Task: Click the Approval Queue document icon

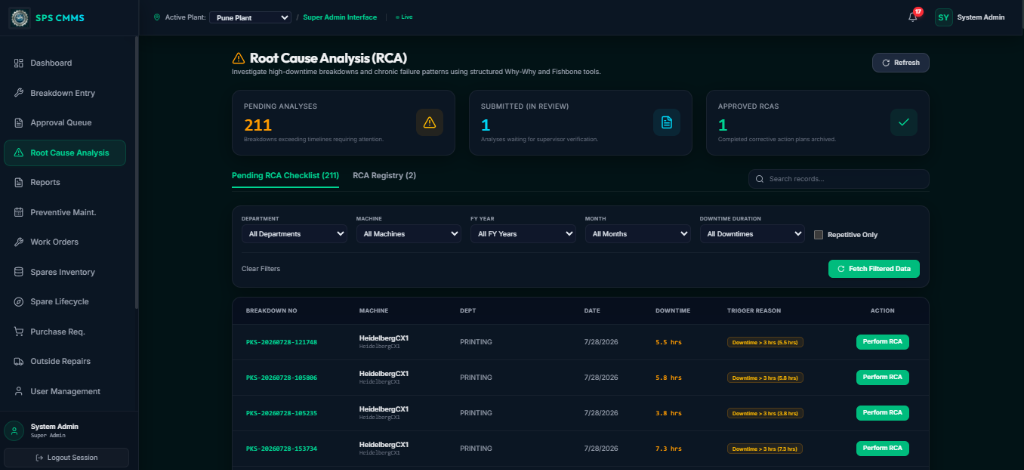Action: [x=18, y=123]
